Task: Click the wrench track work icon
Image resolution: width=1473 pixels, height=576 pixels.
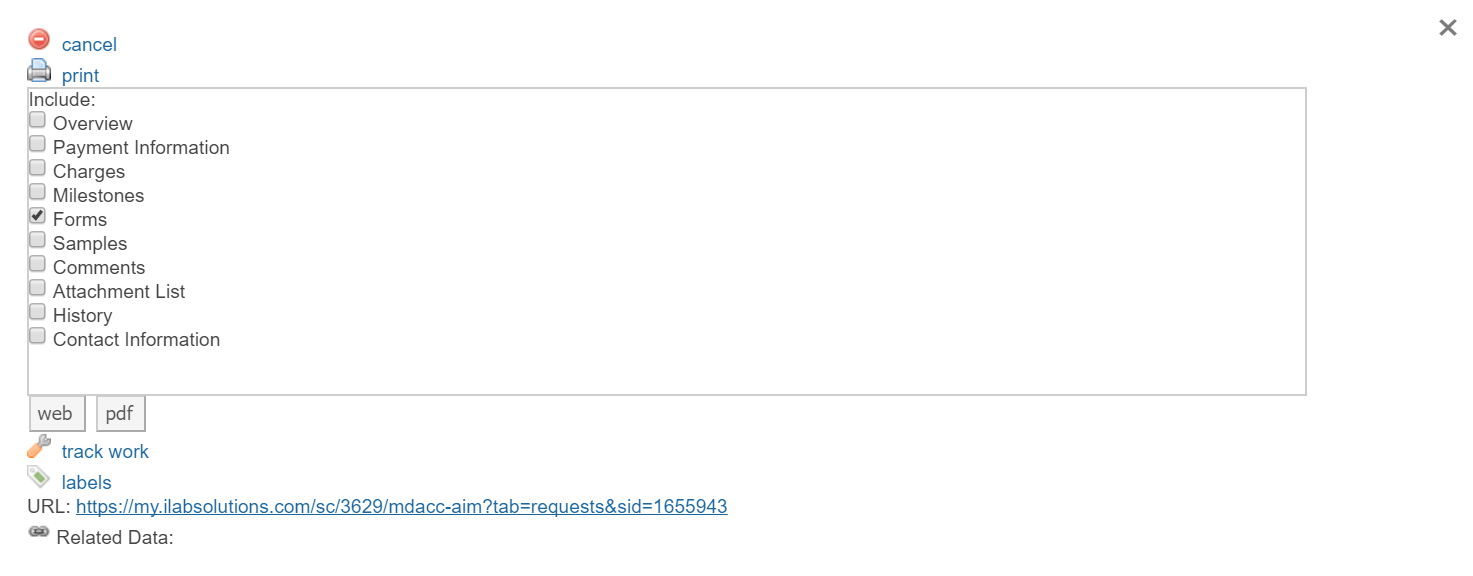Action: [39, 447]
